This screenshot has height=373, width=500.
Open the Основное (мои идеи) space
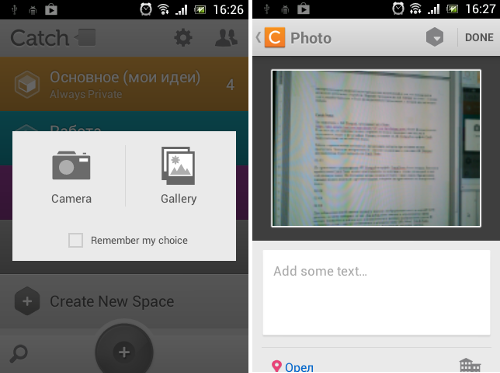coord(124,84)
